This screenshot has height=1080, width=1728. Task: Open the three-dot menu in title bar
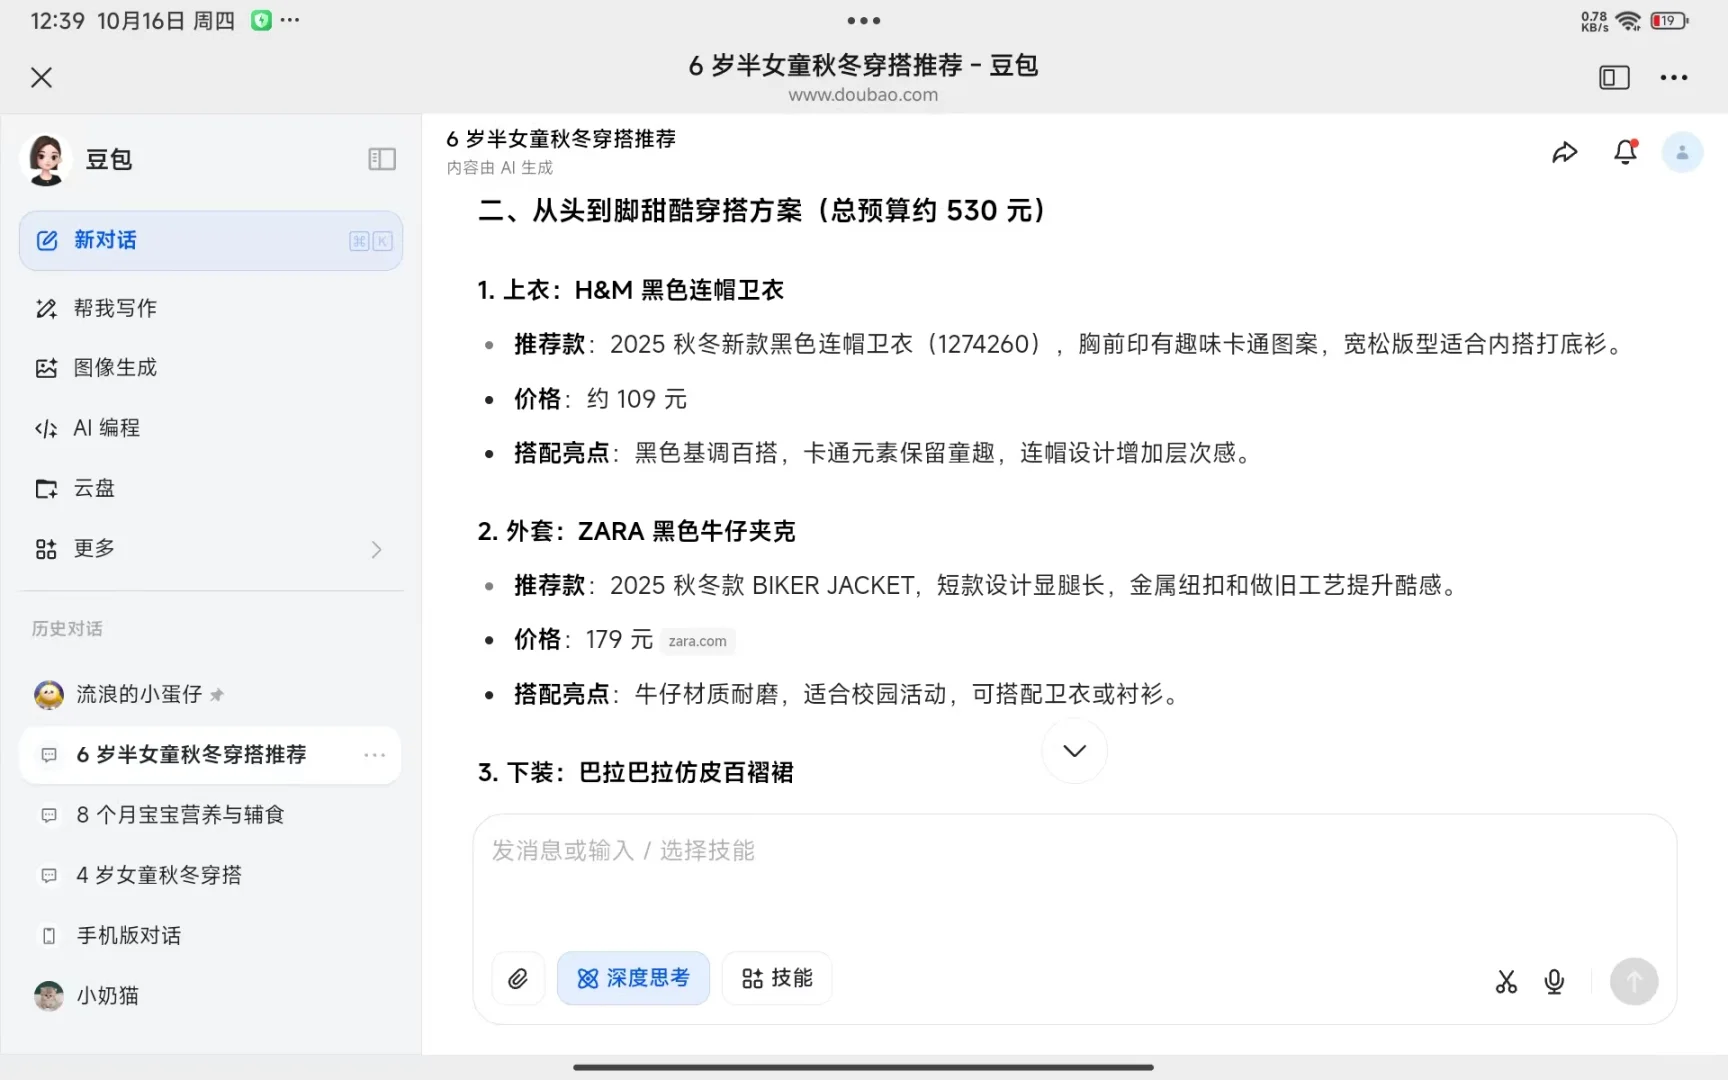click(x=1673, y=77)
